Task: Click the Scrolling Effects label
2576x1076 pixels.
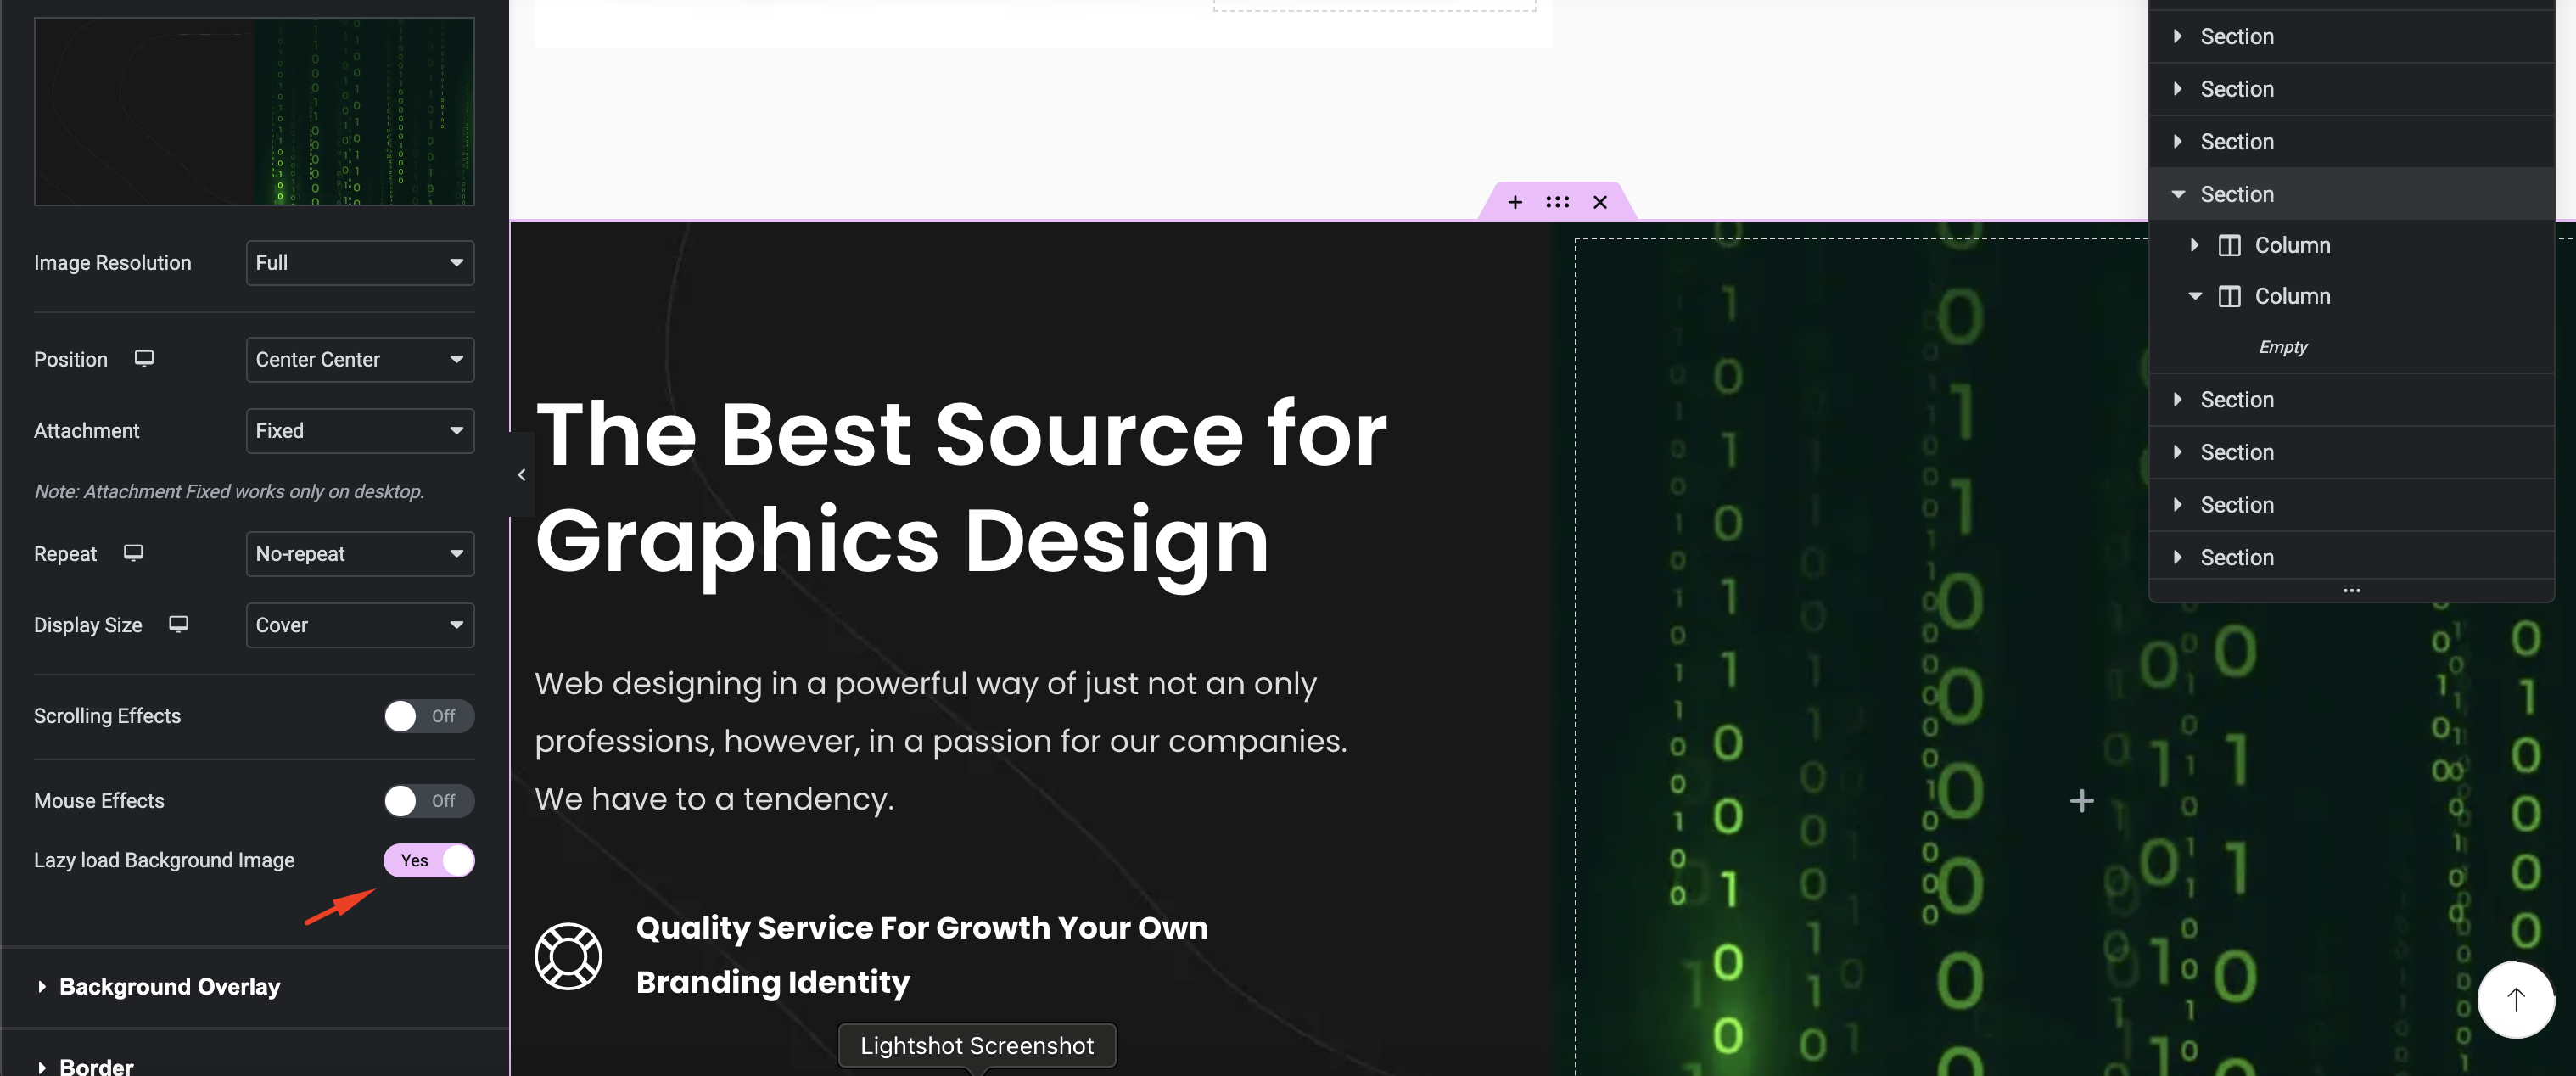Action: tap(107, 716)
